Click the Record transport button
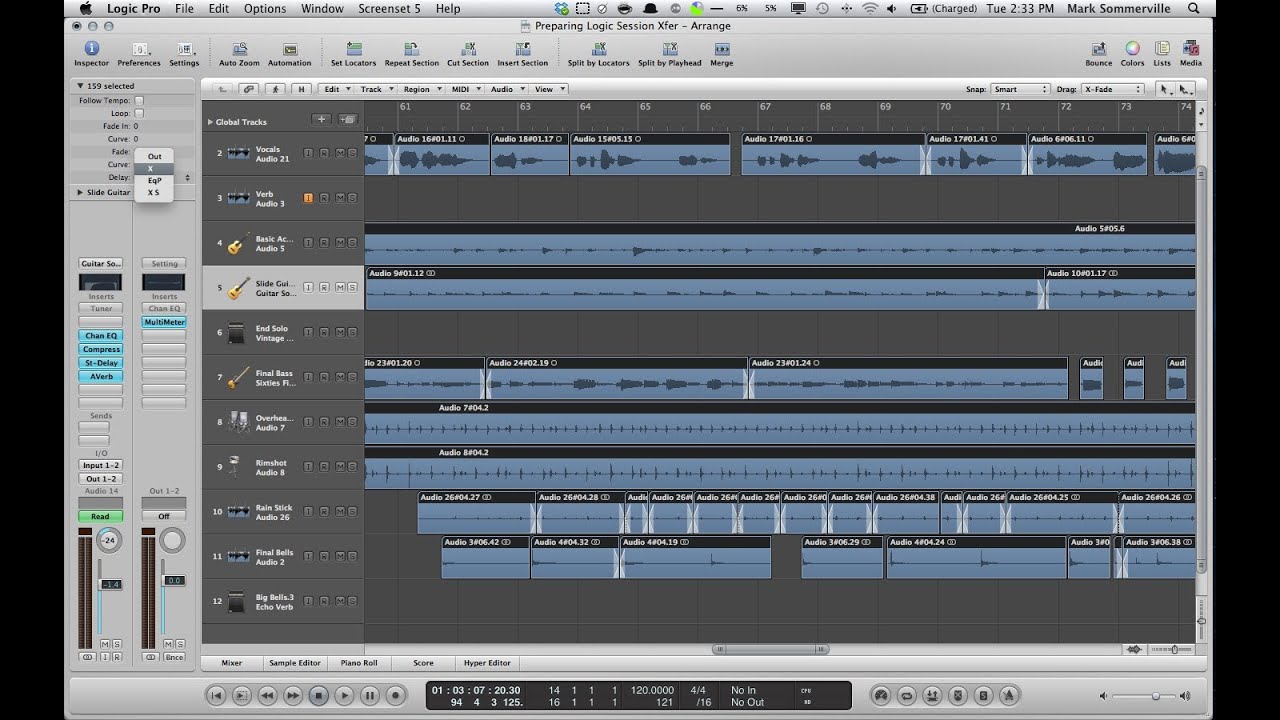This screenshot has width=1280, height=720. (396, 695)
